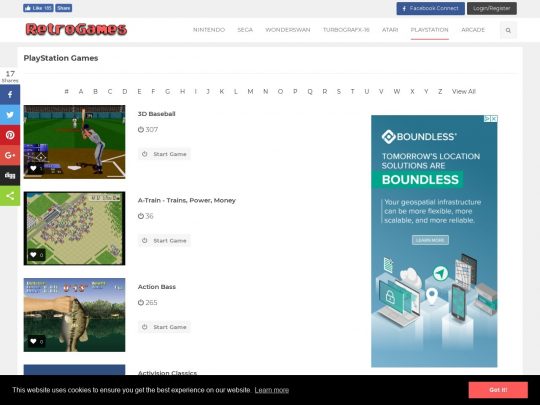Select View All in alphabet filter

click(464, 92)
